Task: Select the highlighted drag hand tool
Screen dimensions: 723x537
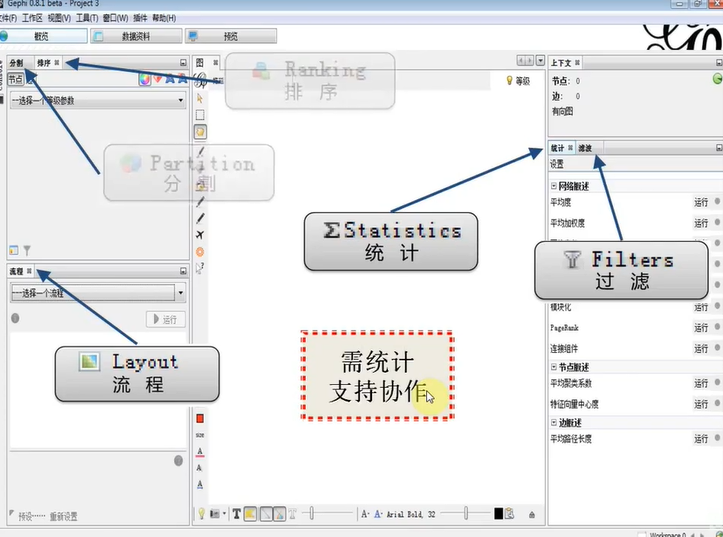Action: coord(200,132)
